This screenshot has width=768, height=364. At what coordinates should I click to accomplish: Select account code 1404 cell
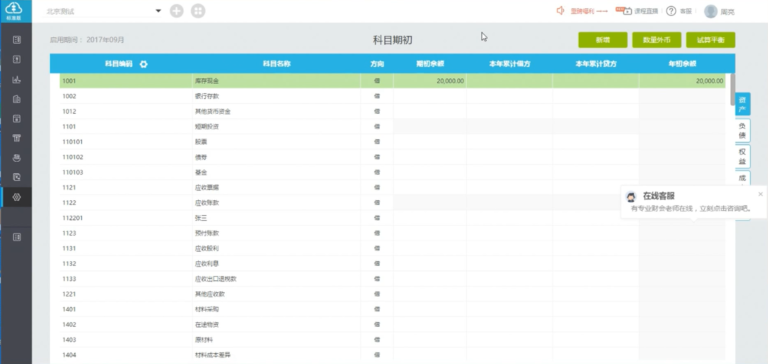click(126, 355)
